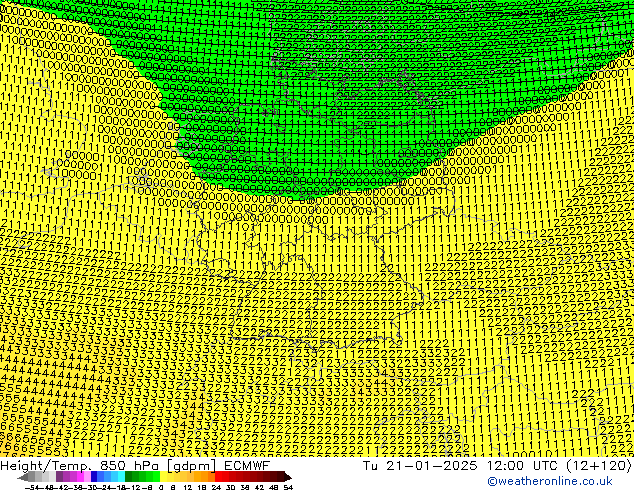Click the dark maroon right arrow end of color scale
This screenshot has height=490, width=634.
click(288, 477)
